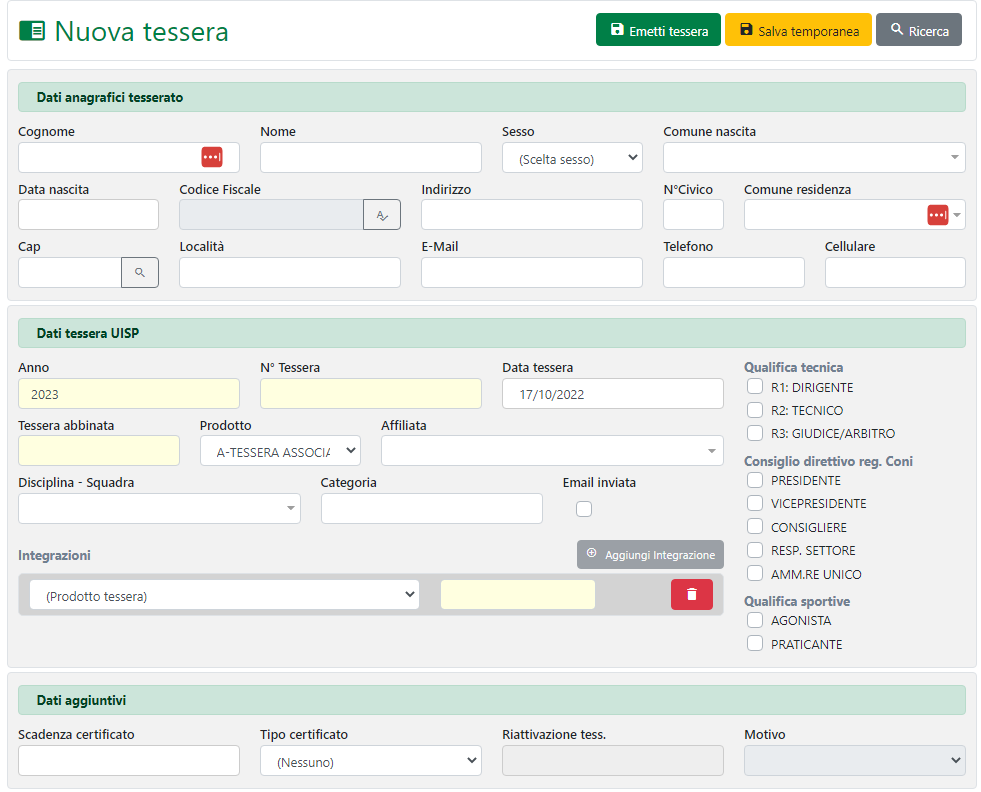The image size is (981, 792).
Task: Open the Sesso dropdown
Action: coord(572,158)
